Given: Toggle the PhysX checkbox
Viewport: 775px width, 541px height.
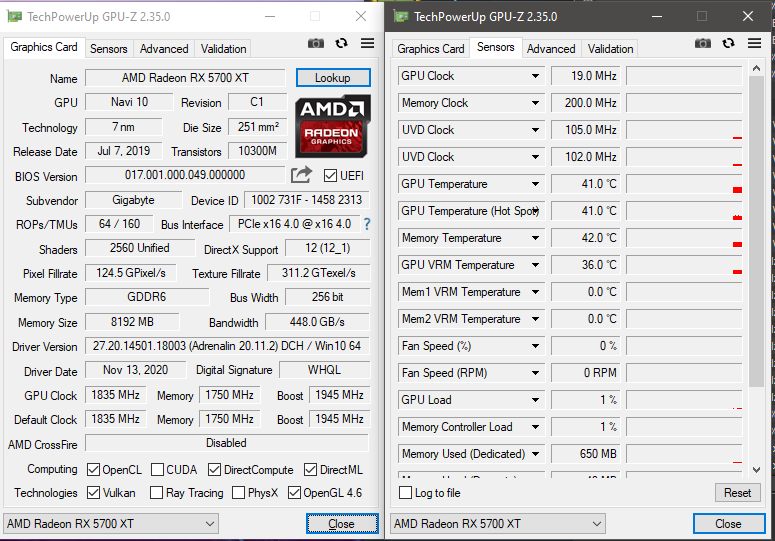Looking at the screenshot, I should [x=239, y=493].
